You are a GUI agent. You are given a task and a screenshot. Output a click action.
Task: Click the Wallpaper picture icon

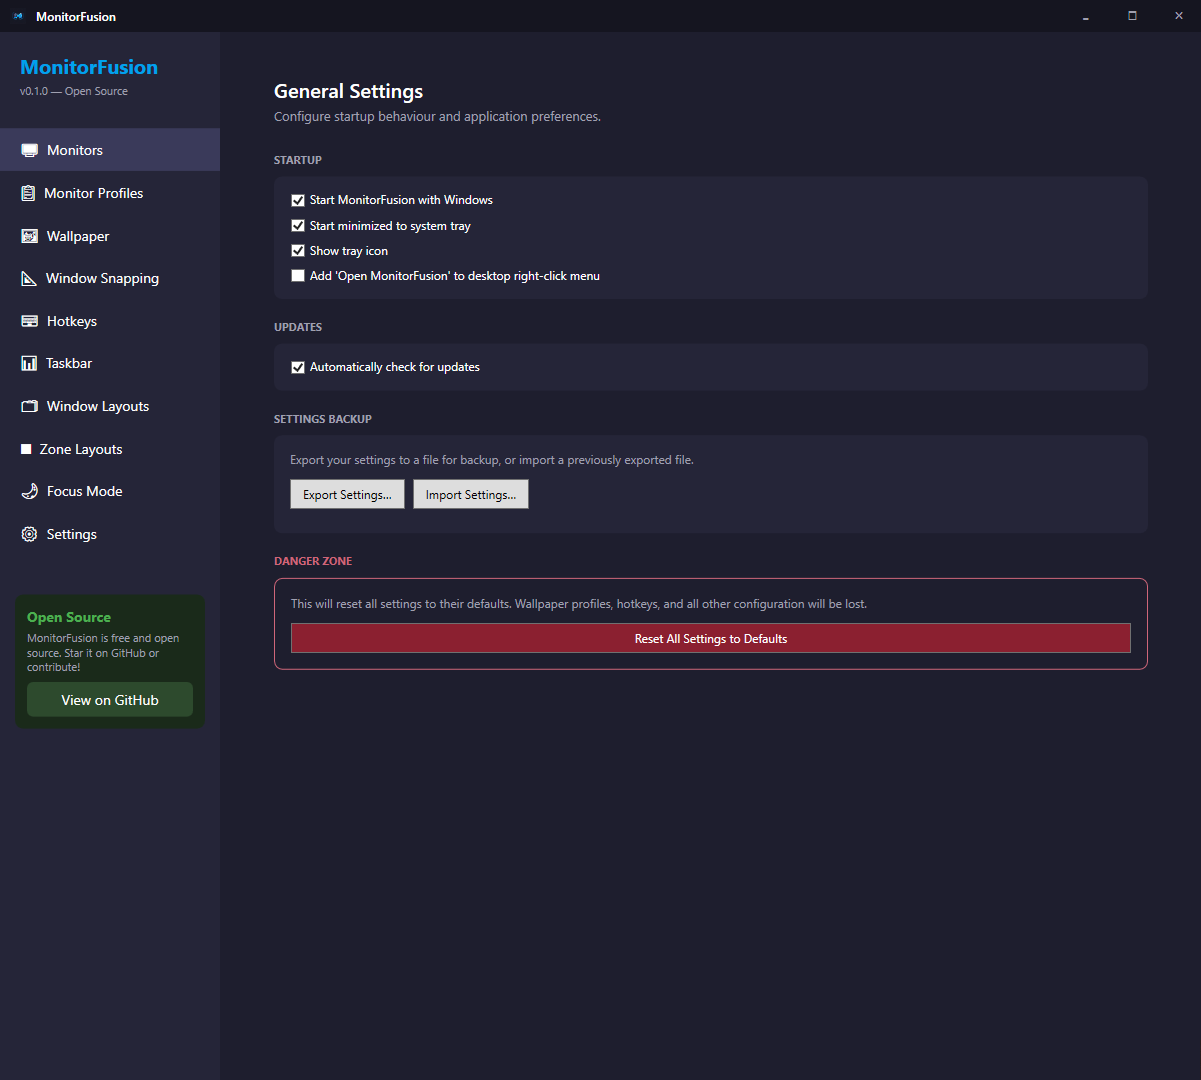click(29, 235)
